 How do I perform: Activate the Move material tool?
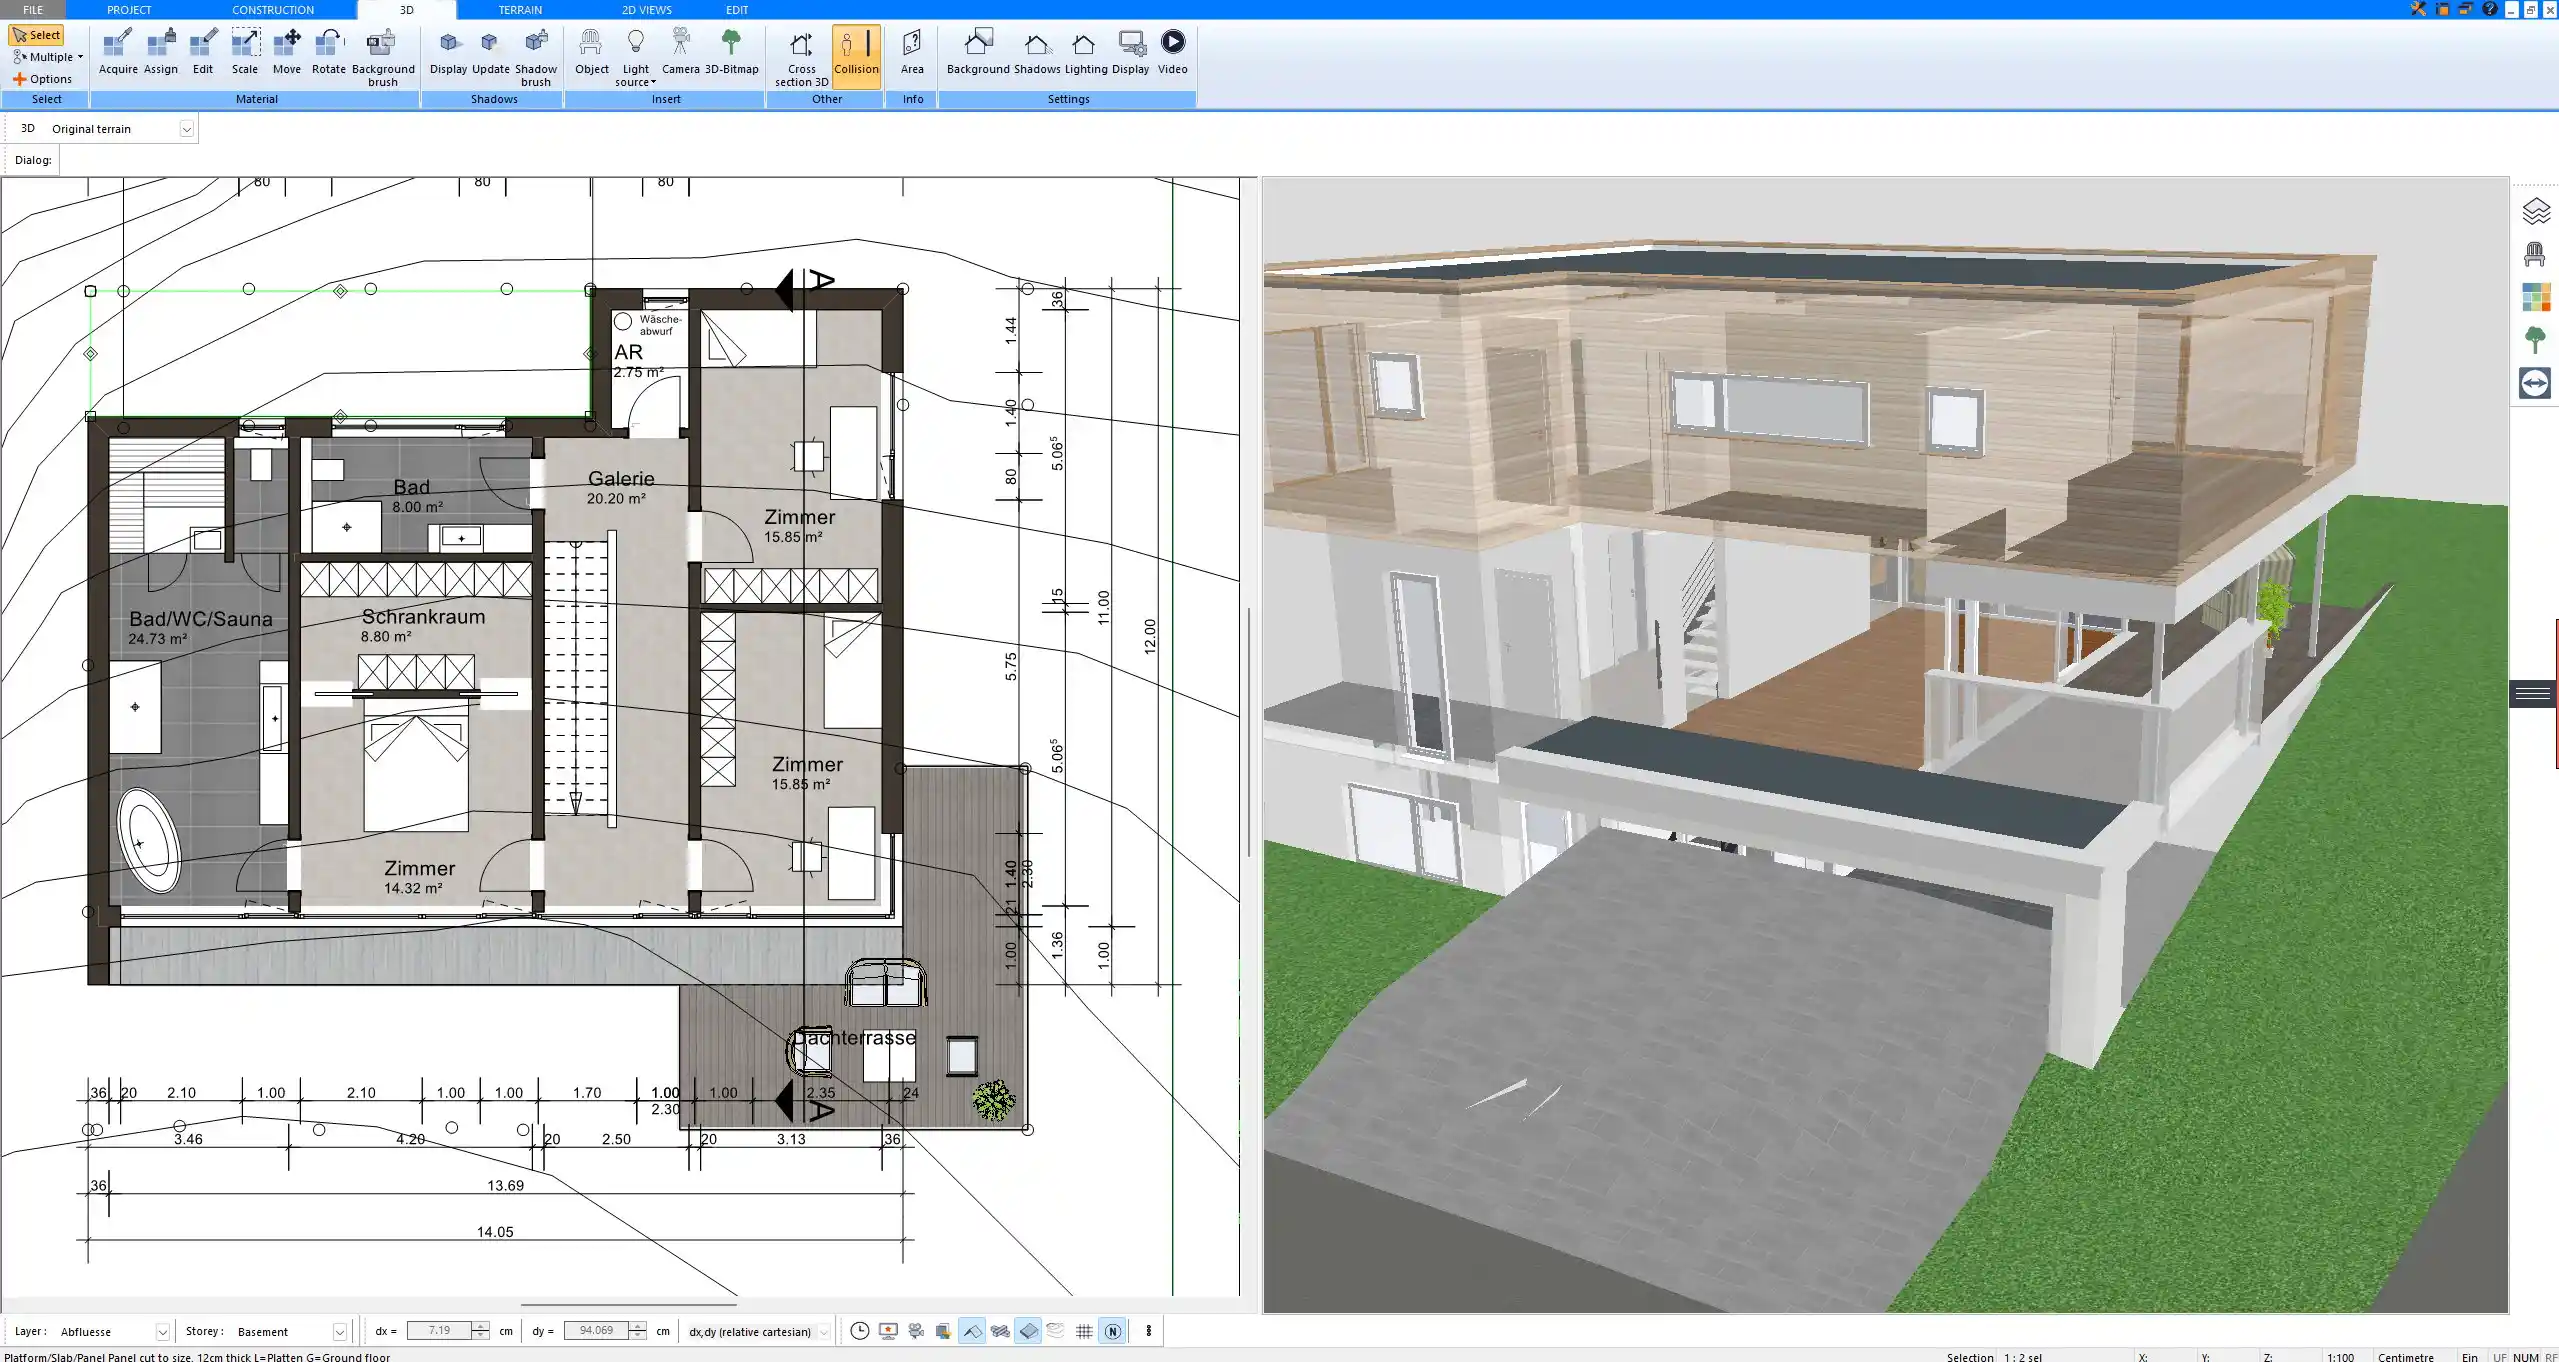pos(287,52)
